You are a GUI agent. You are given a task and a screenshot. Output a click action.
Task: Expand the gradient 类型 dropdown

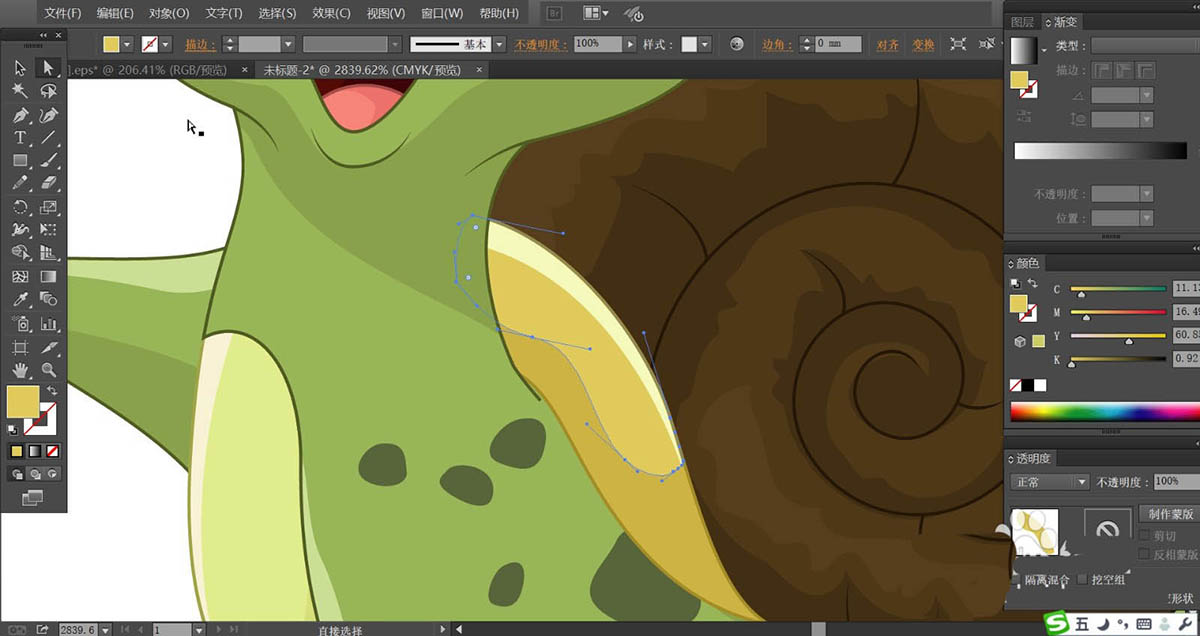pyautogui.click(x=1145, y=46)
